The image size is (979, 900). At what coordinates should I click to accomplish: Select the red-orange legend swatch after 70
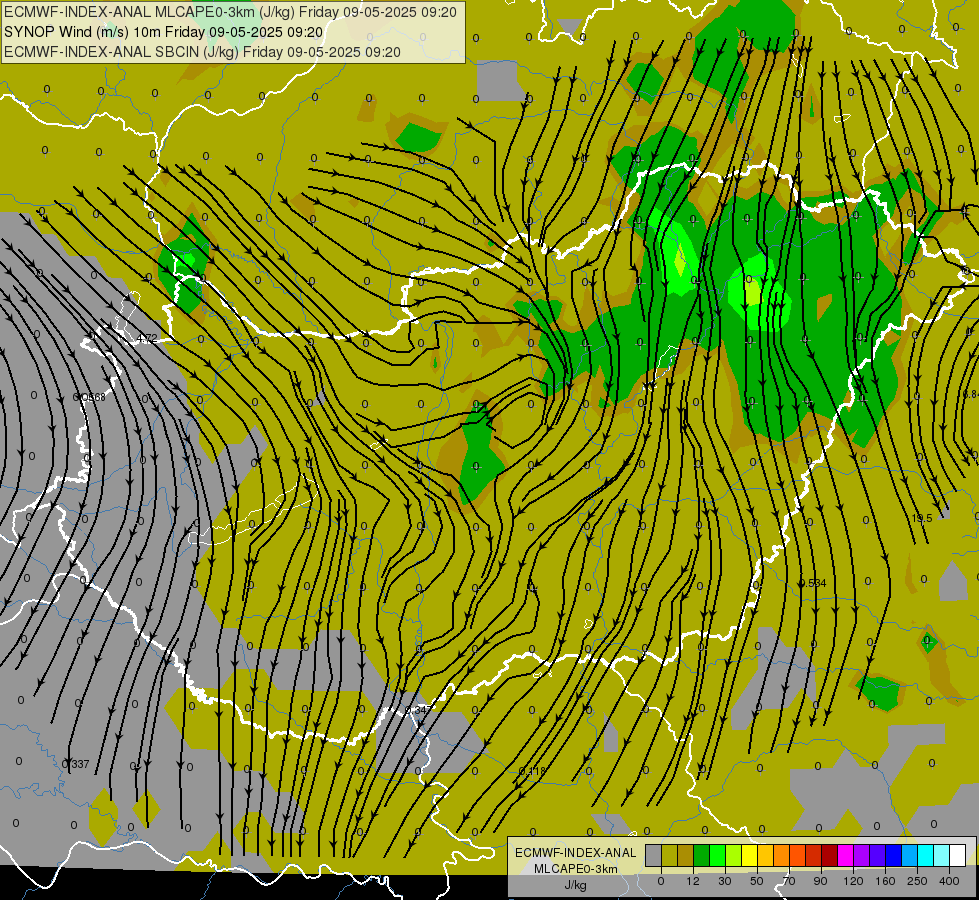[798, 856]
